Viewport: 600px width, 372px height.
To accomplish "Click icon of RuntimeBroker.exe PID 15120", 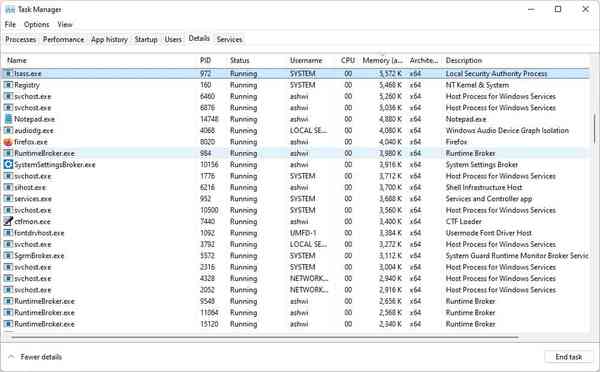I will pos(8,324).
